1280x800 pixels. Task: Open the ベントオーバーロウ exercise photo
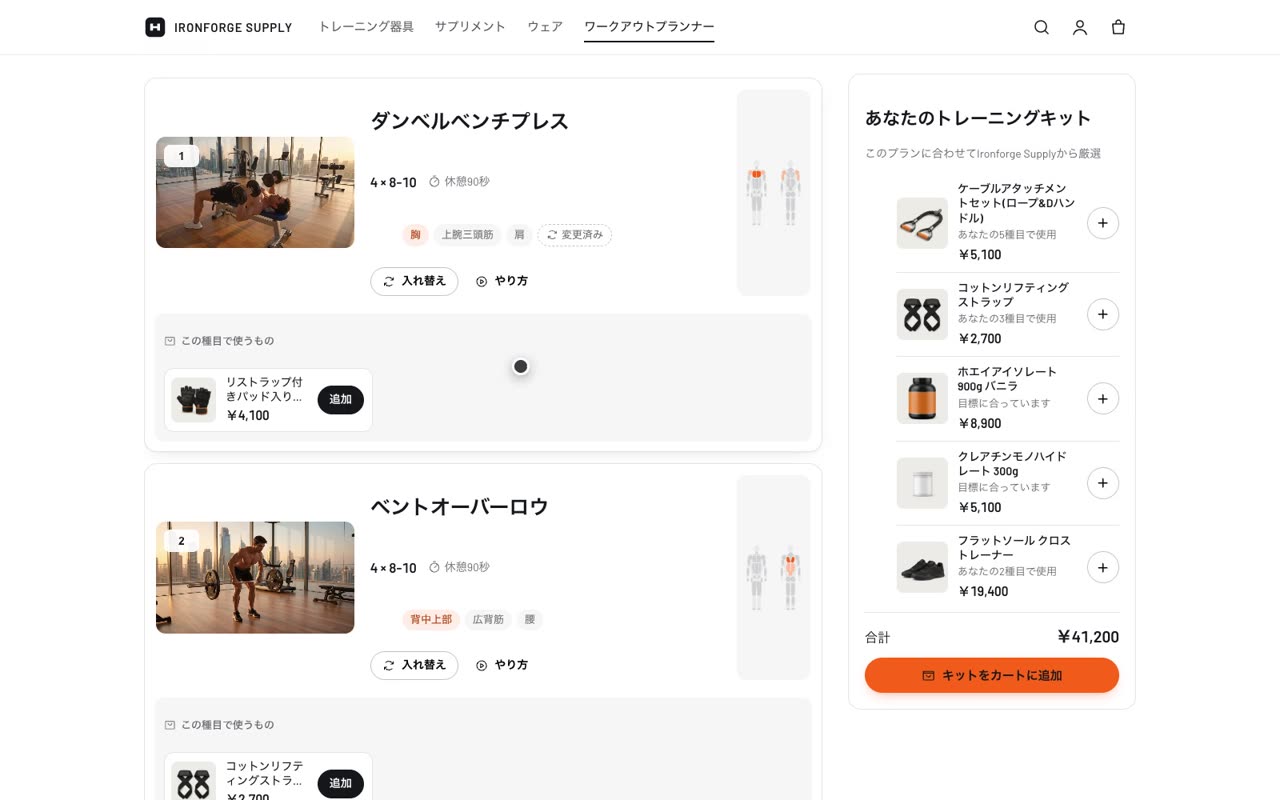(255, 577)
